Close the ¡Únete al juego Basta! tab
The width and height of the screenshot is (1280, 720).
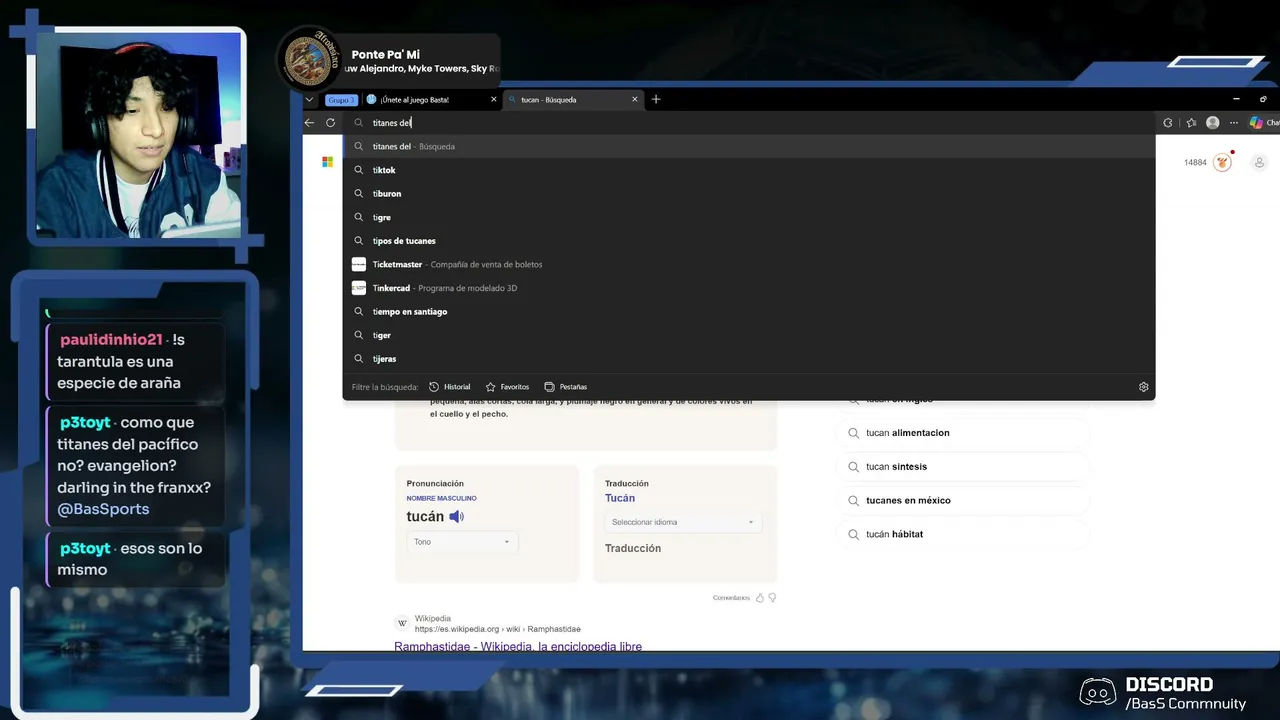493,99
